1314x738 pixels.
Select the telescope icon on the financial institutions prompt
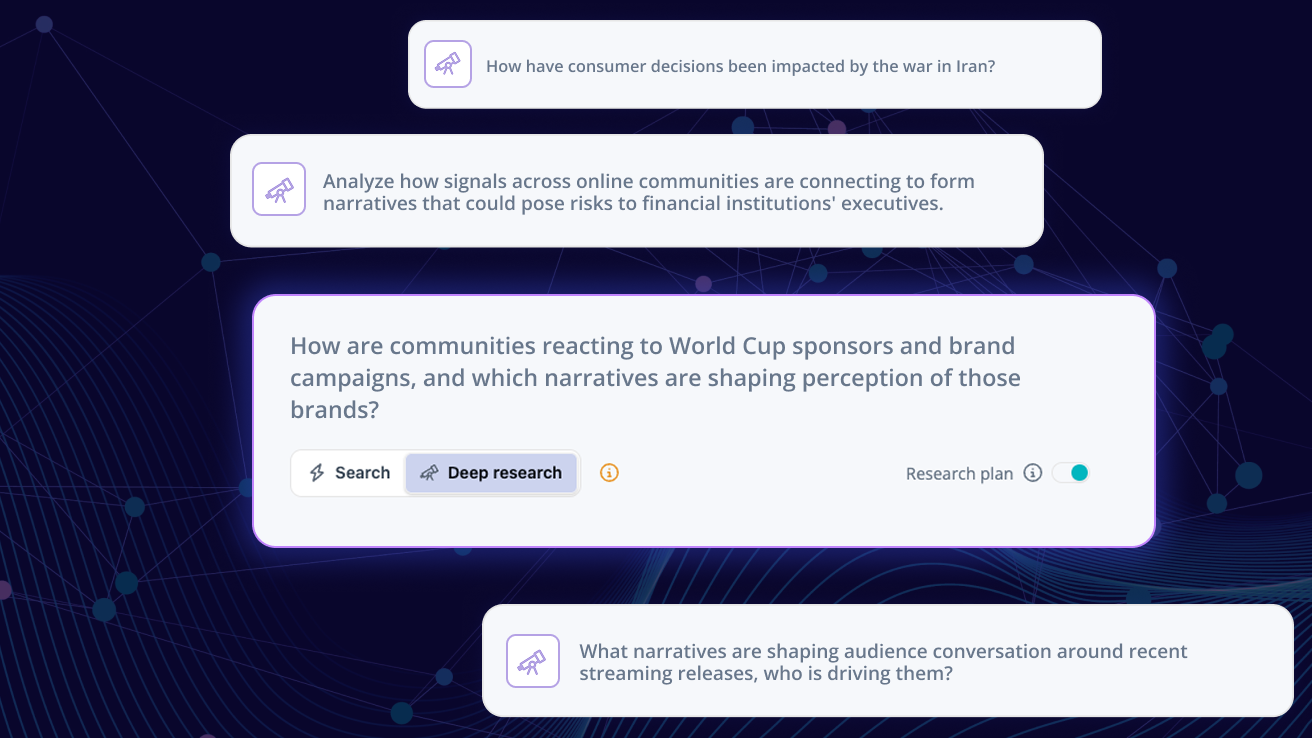coord(279,188)
